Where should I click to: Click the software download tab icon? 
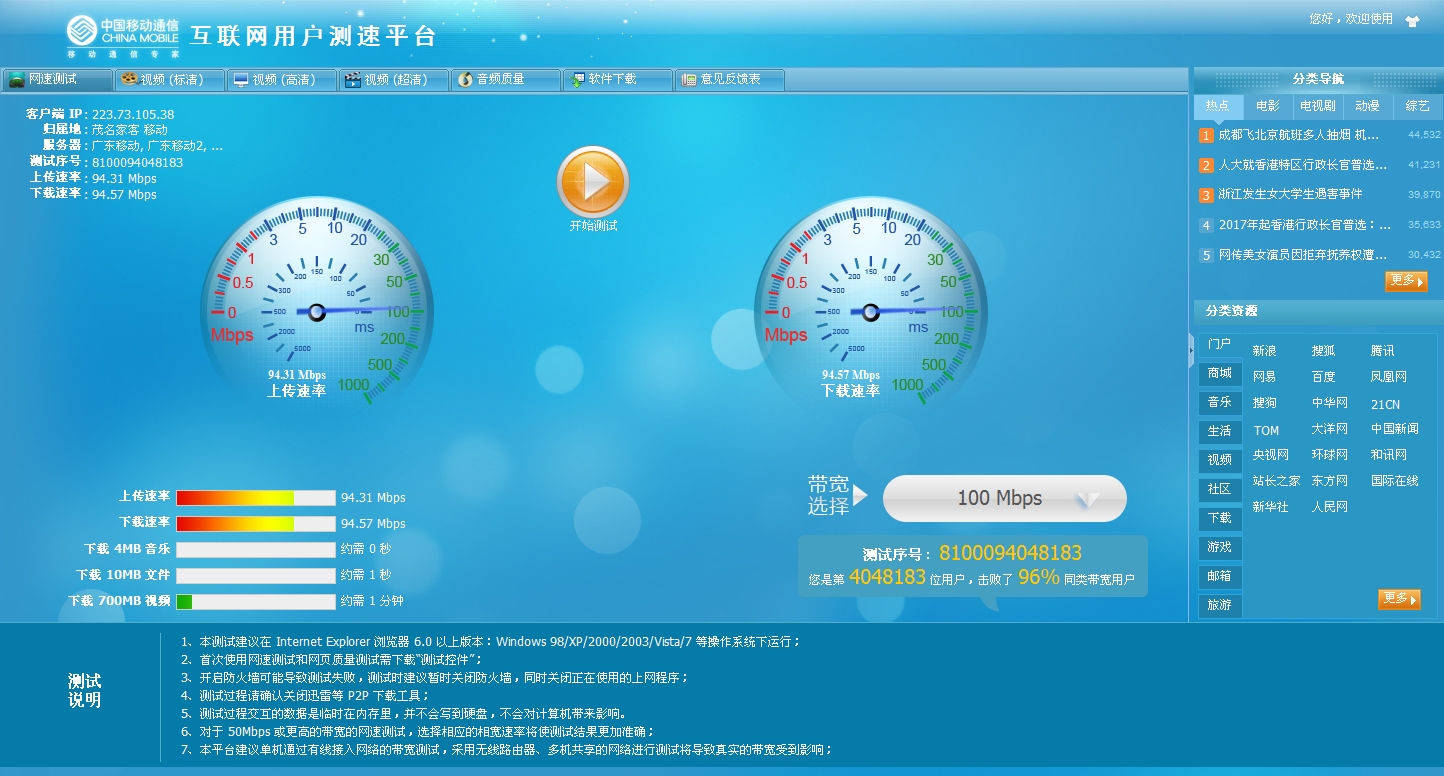tap(576, 80)
